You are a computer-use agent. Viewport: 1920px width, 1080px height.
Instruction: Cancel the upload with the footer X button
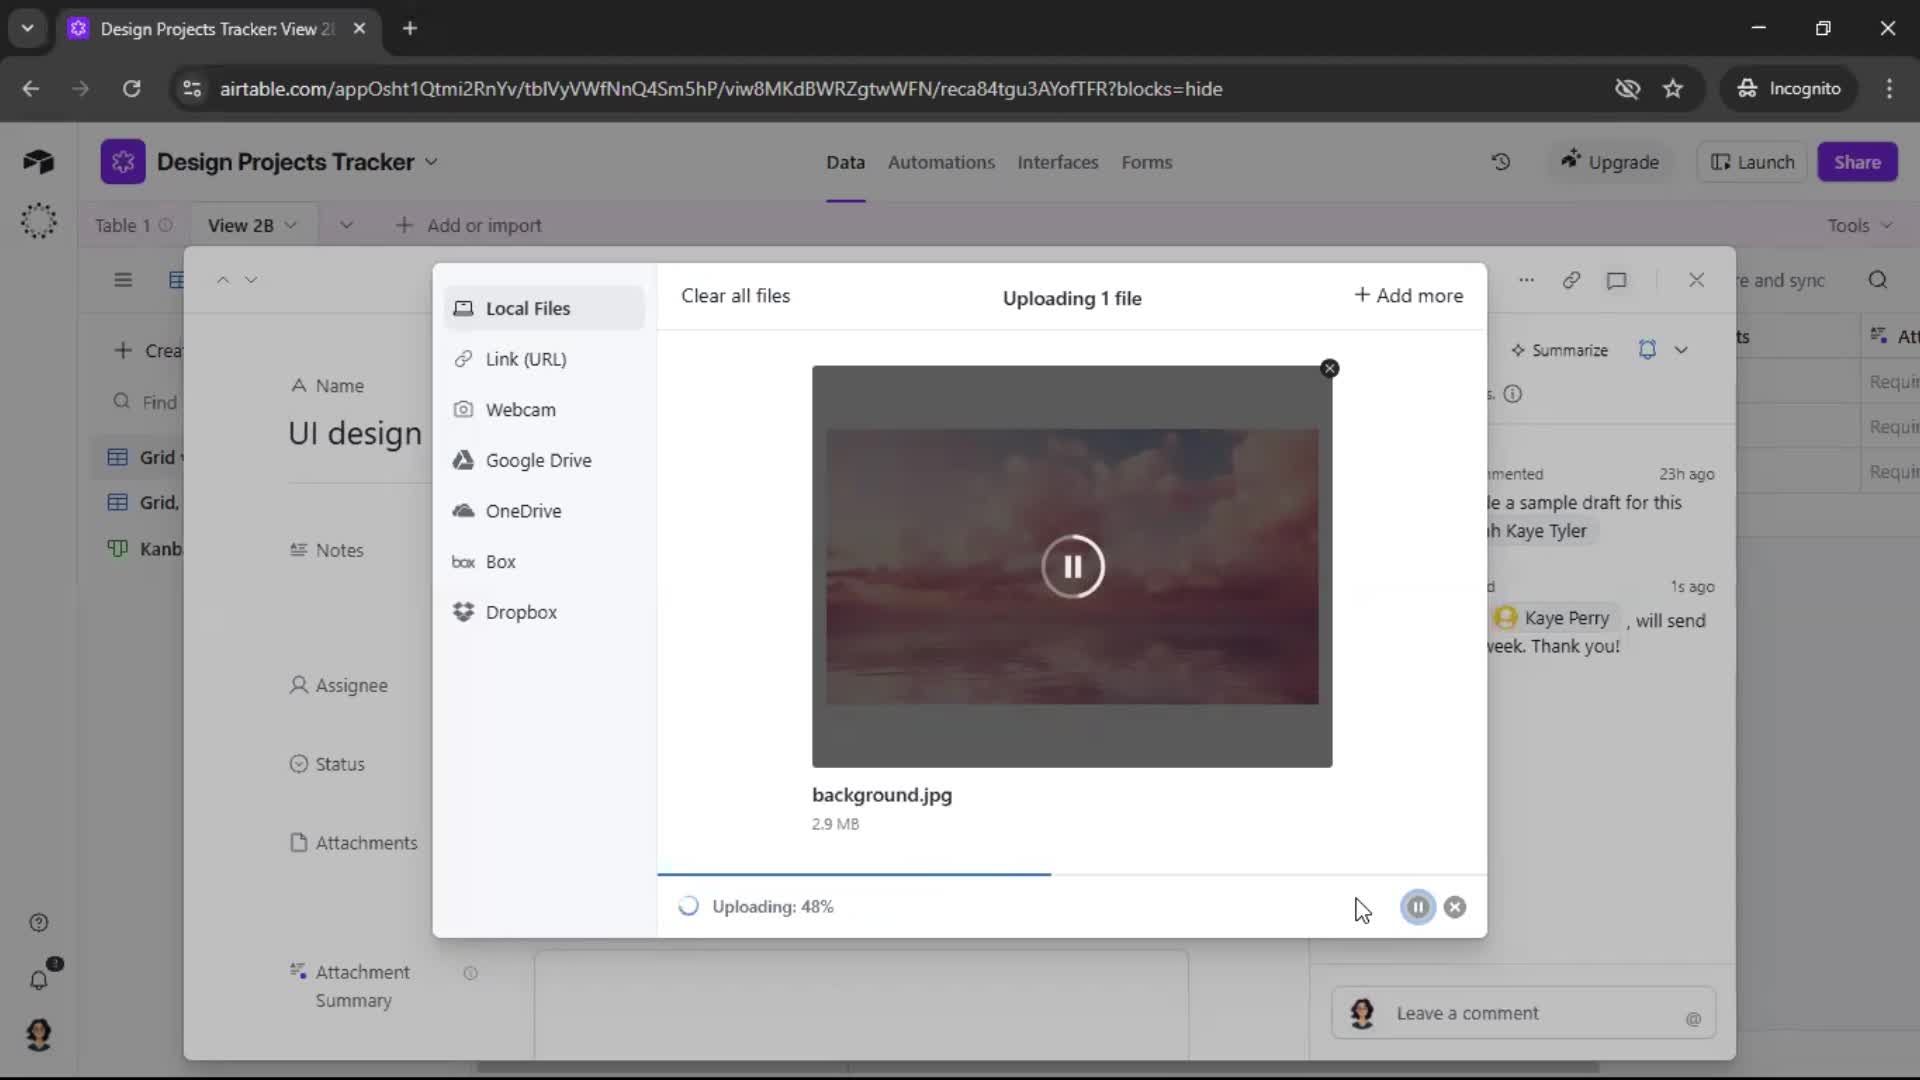pyautogui.click(x=1455, y=907)
